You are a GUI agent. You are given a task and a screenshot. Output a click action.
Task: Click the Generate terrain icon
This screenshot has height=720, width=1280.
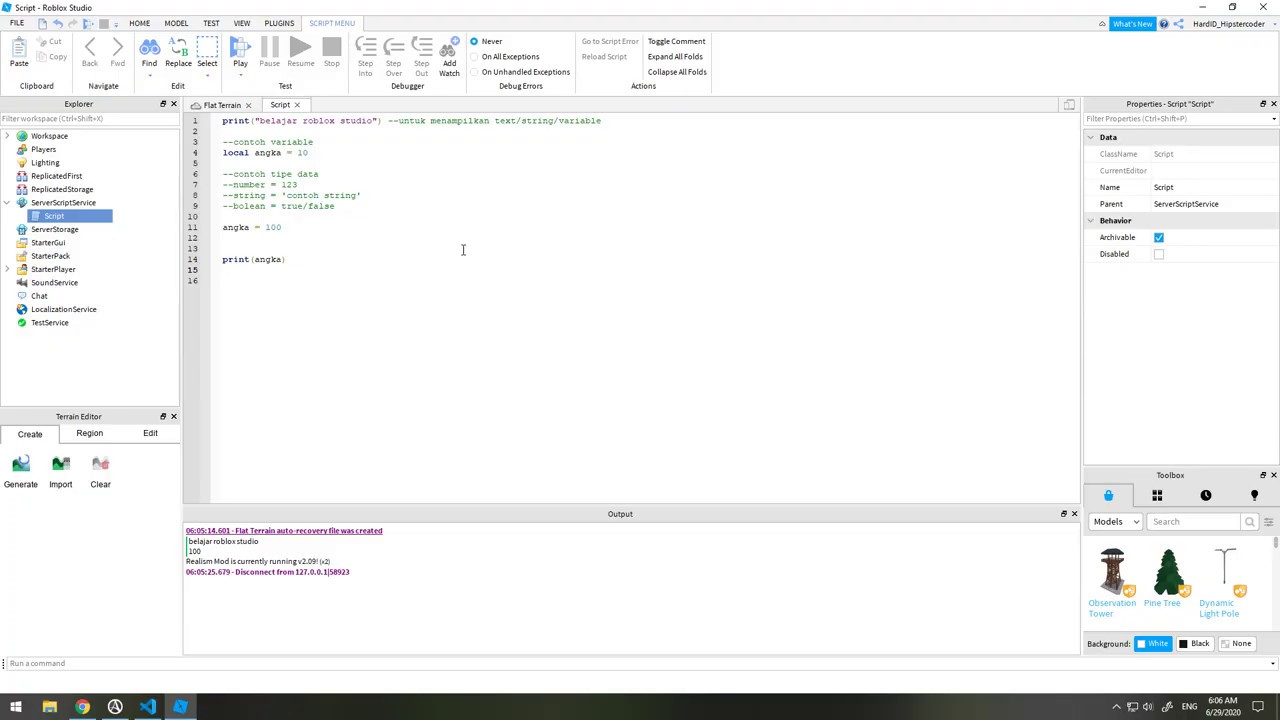click(x=21, y=463)
